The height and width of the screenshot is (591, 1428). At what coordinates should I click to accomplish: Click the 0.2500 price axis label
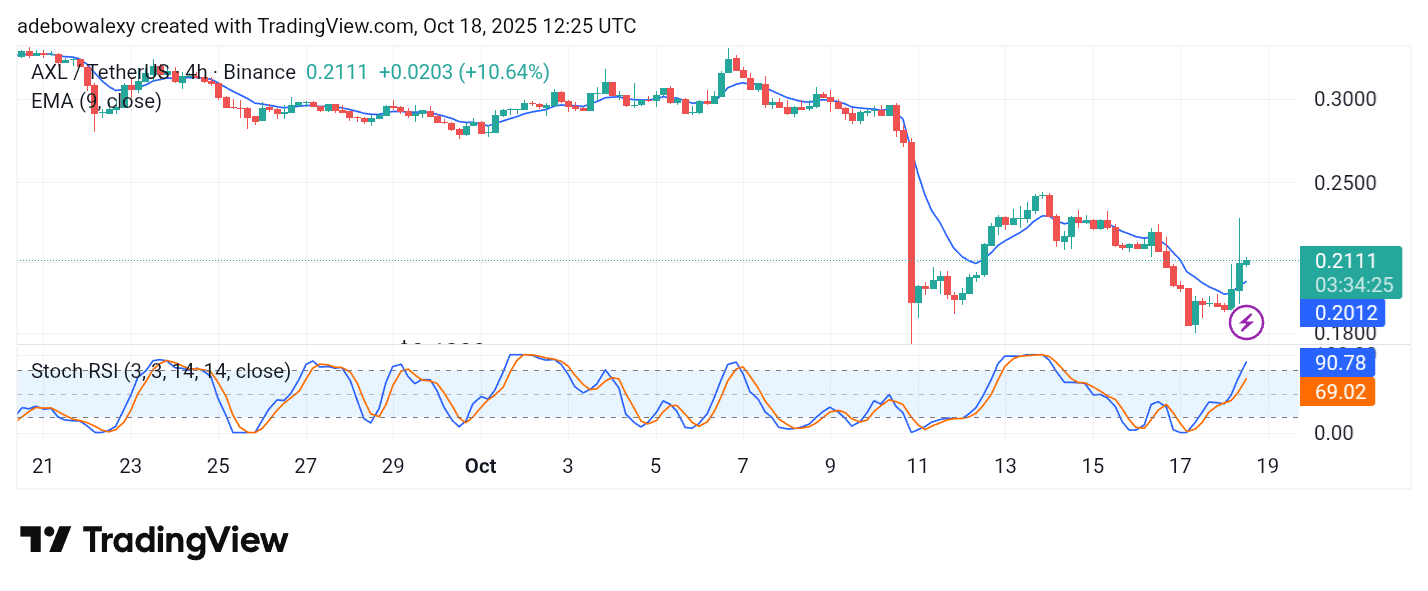[1345, 183]
